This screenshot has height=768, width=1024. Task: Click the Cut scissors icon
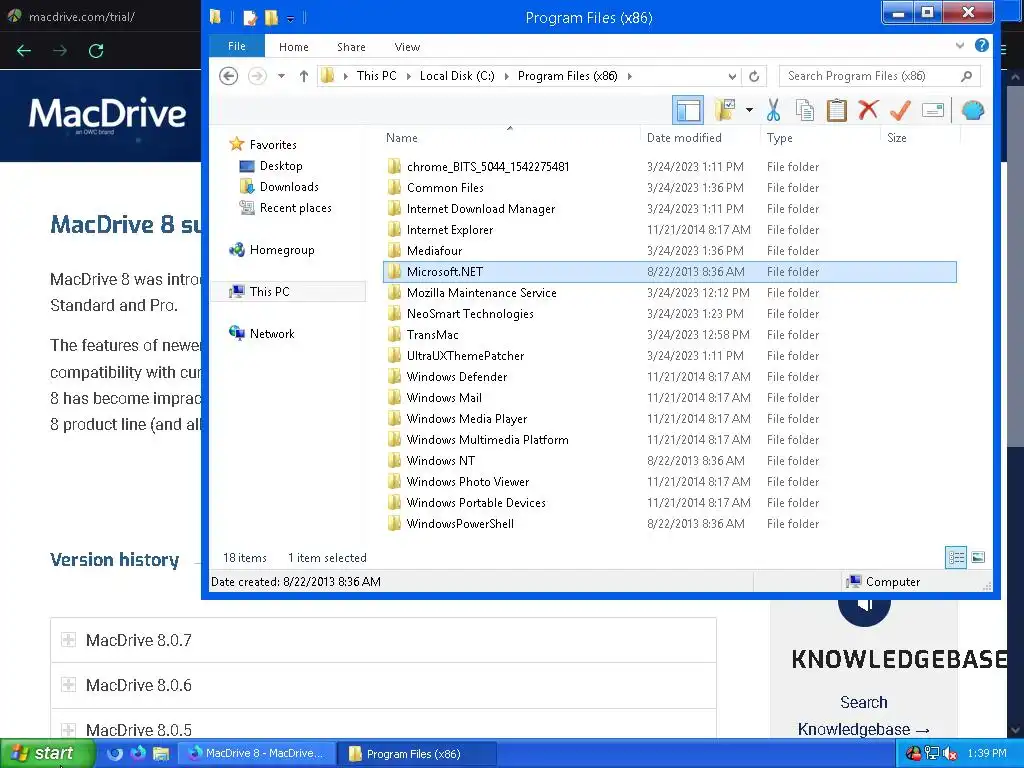(773, 110)
